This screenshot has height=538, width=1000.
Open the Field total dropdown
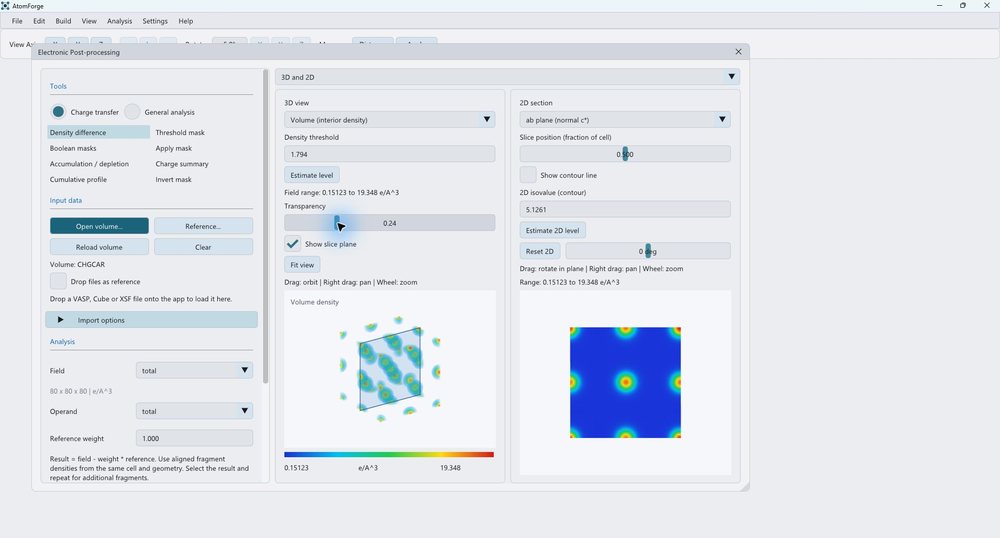[194, 370]
